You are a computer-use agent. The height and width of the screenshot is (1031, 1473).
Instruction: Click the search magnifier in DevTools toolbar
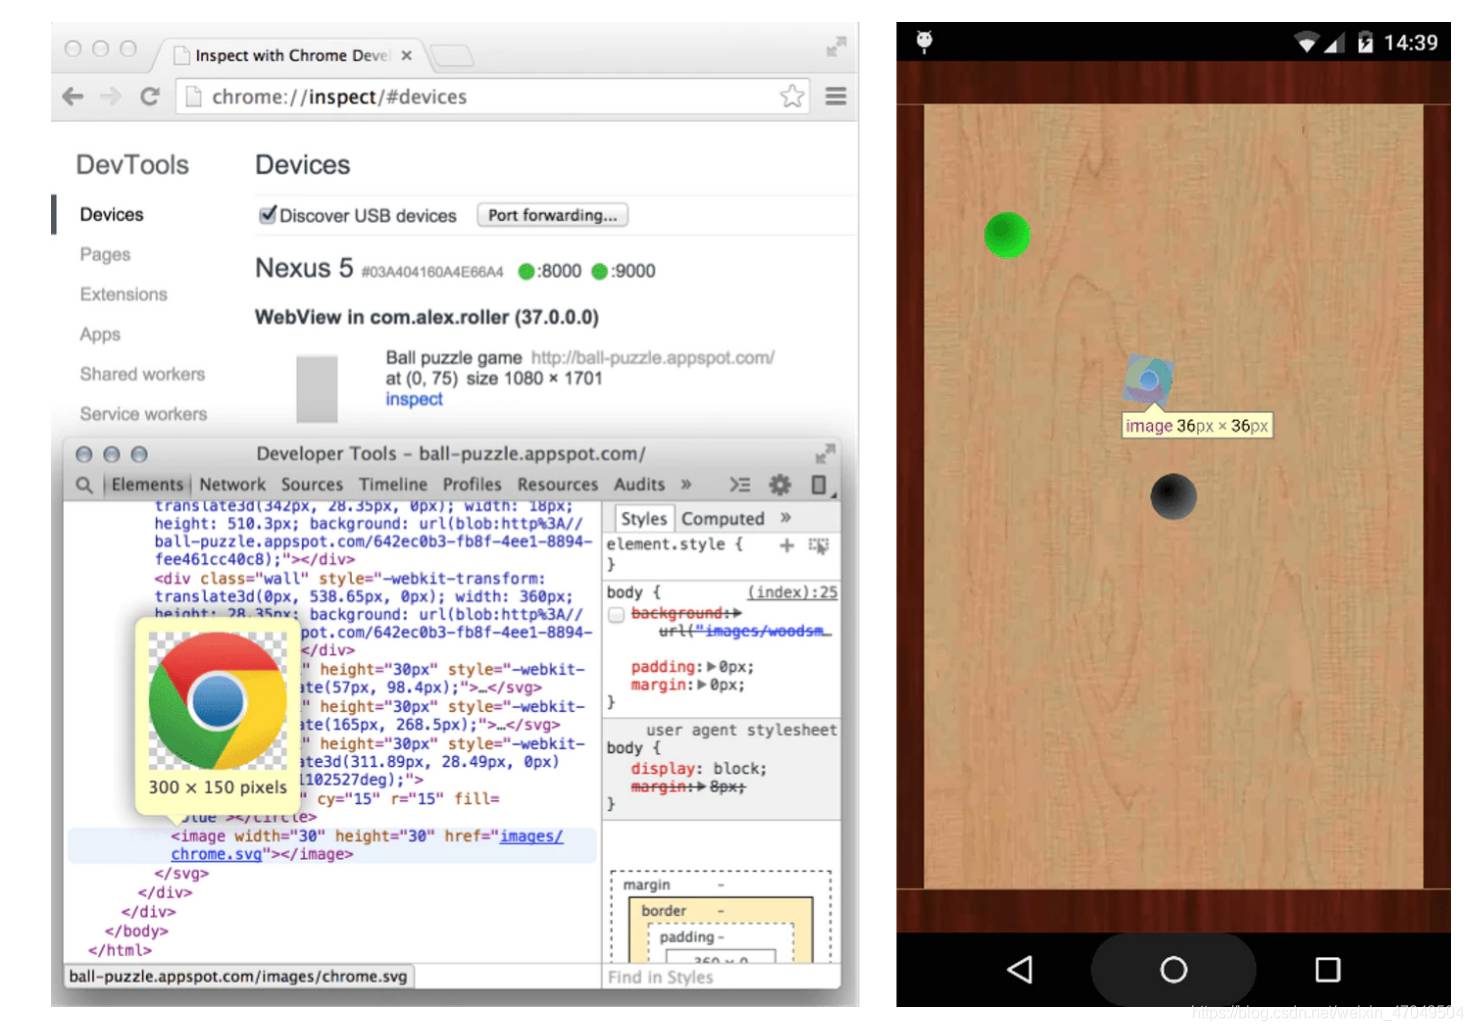coord(84,485)
